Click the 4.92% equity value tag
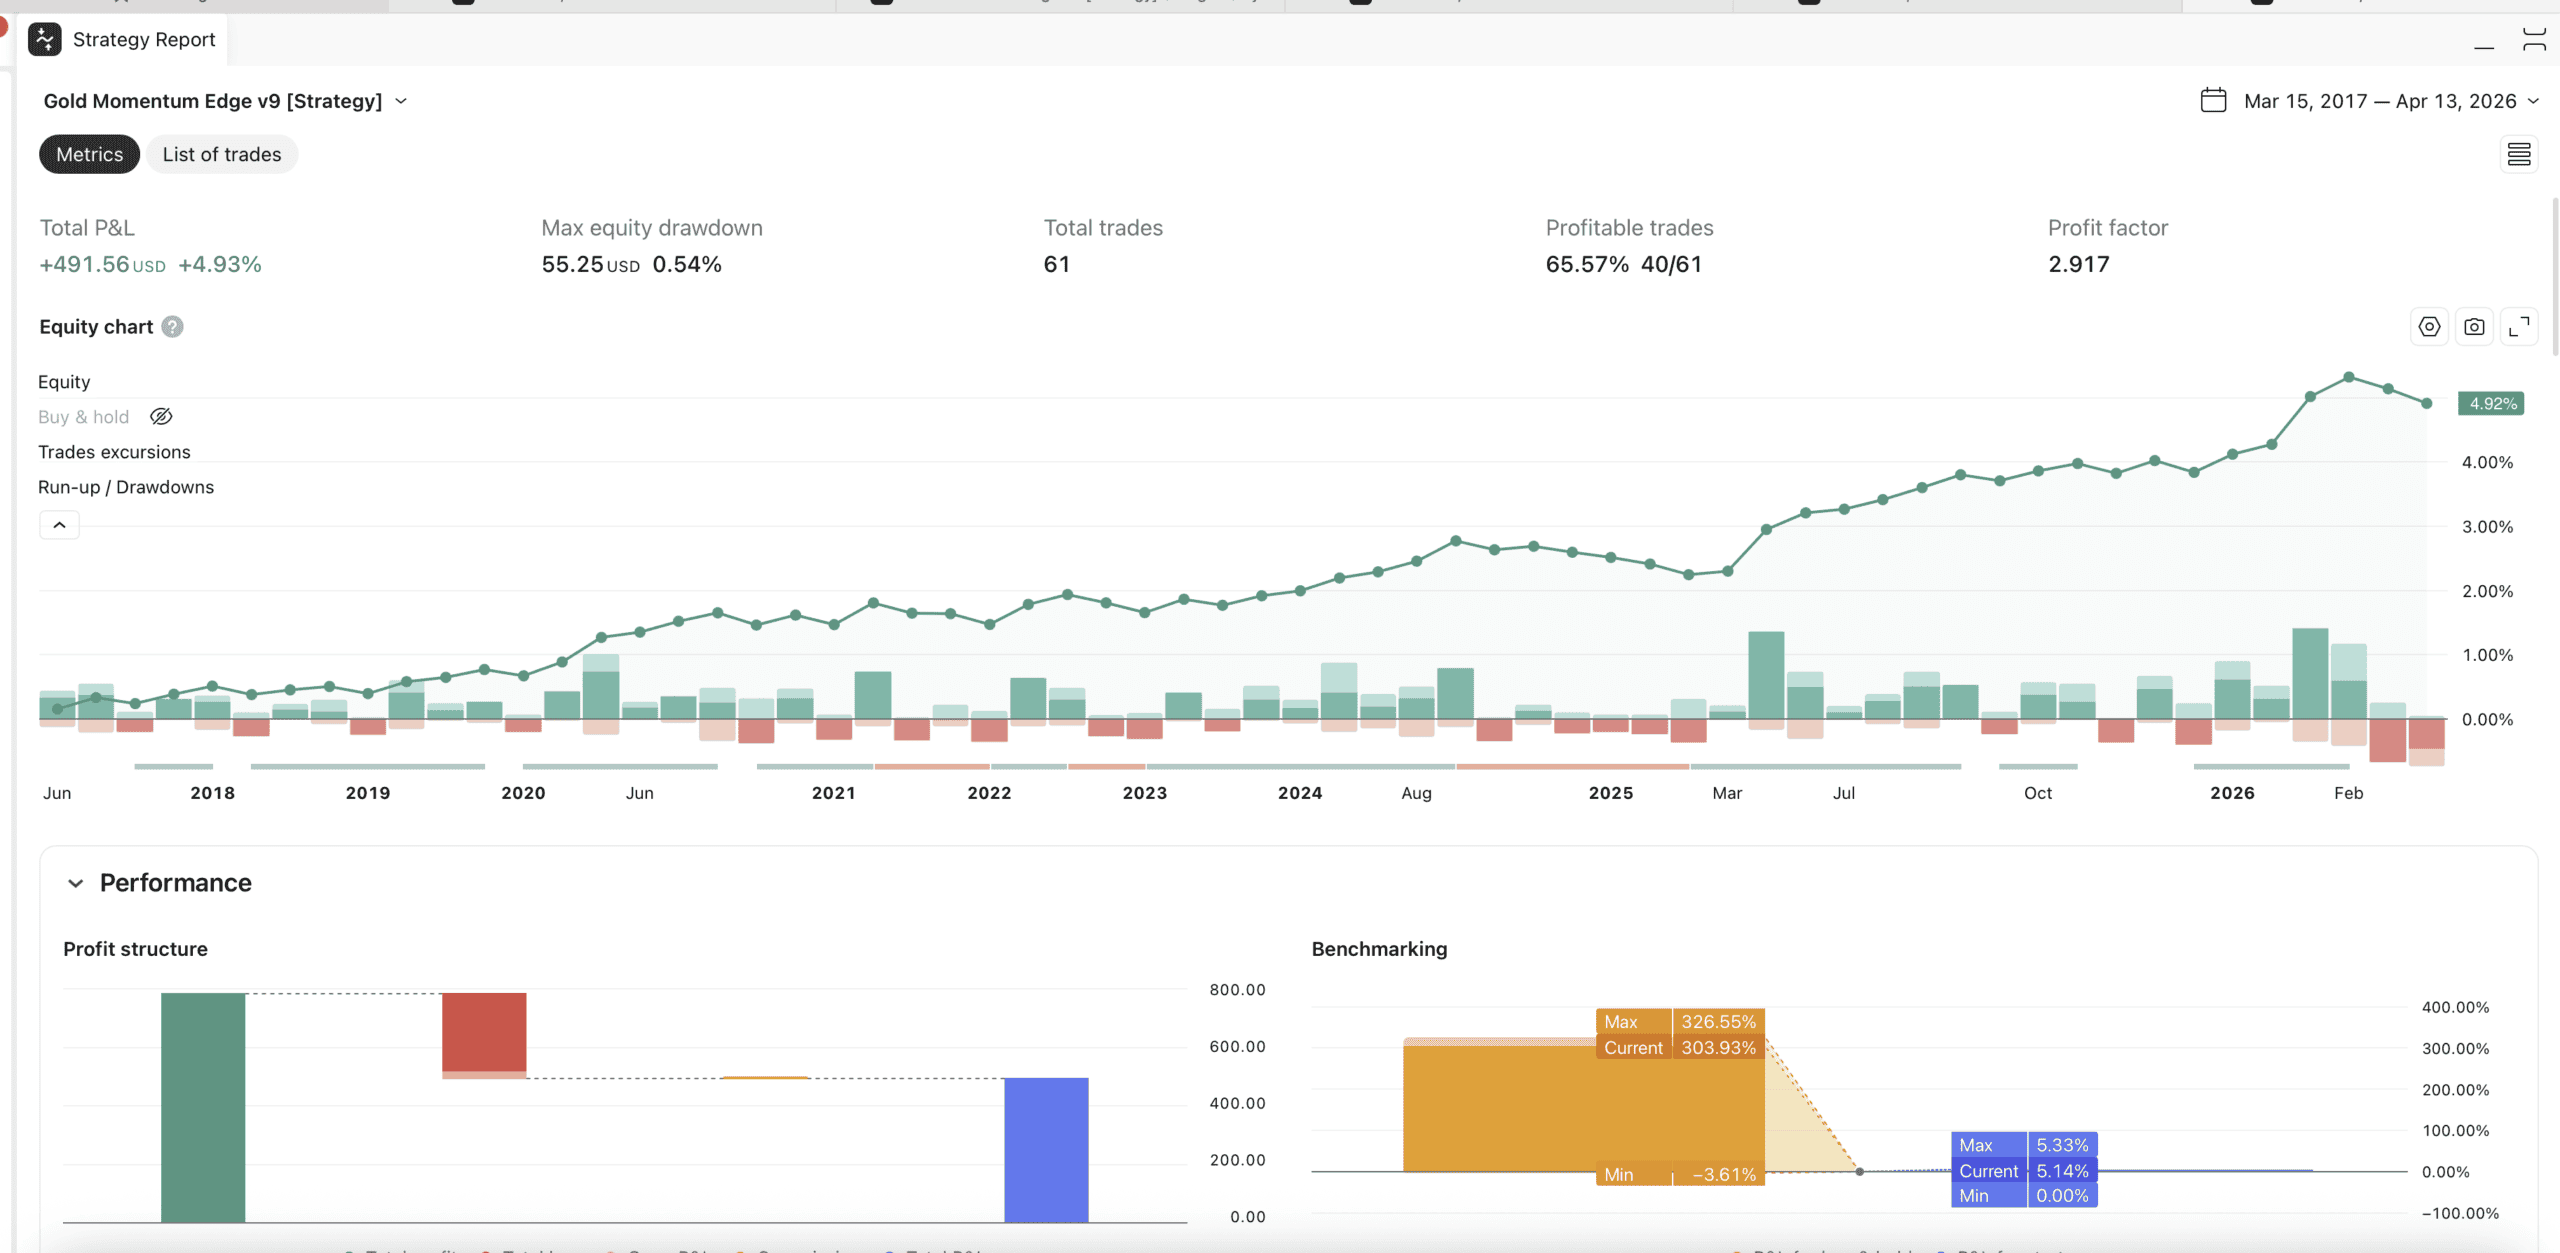Viewport: 2560px width, 1253px height. coord(2491,403)
